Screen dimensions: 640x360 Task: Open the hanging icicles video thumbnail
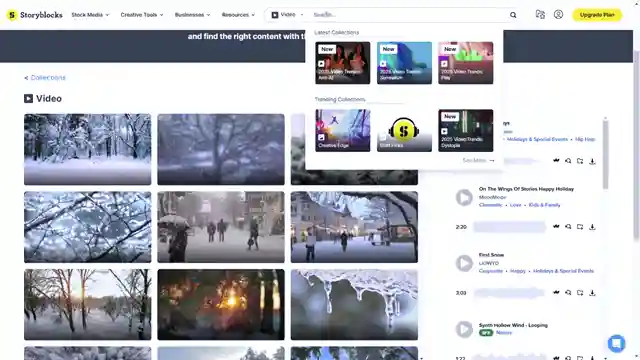[354, 304]
